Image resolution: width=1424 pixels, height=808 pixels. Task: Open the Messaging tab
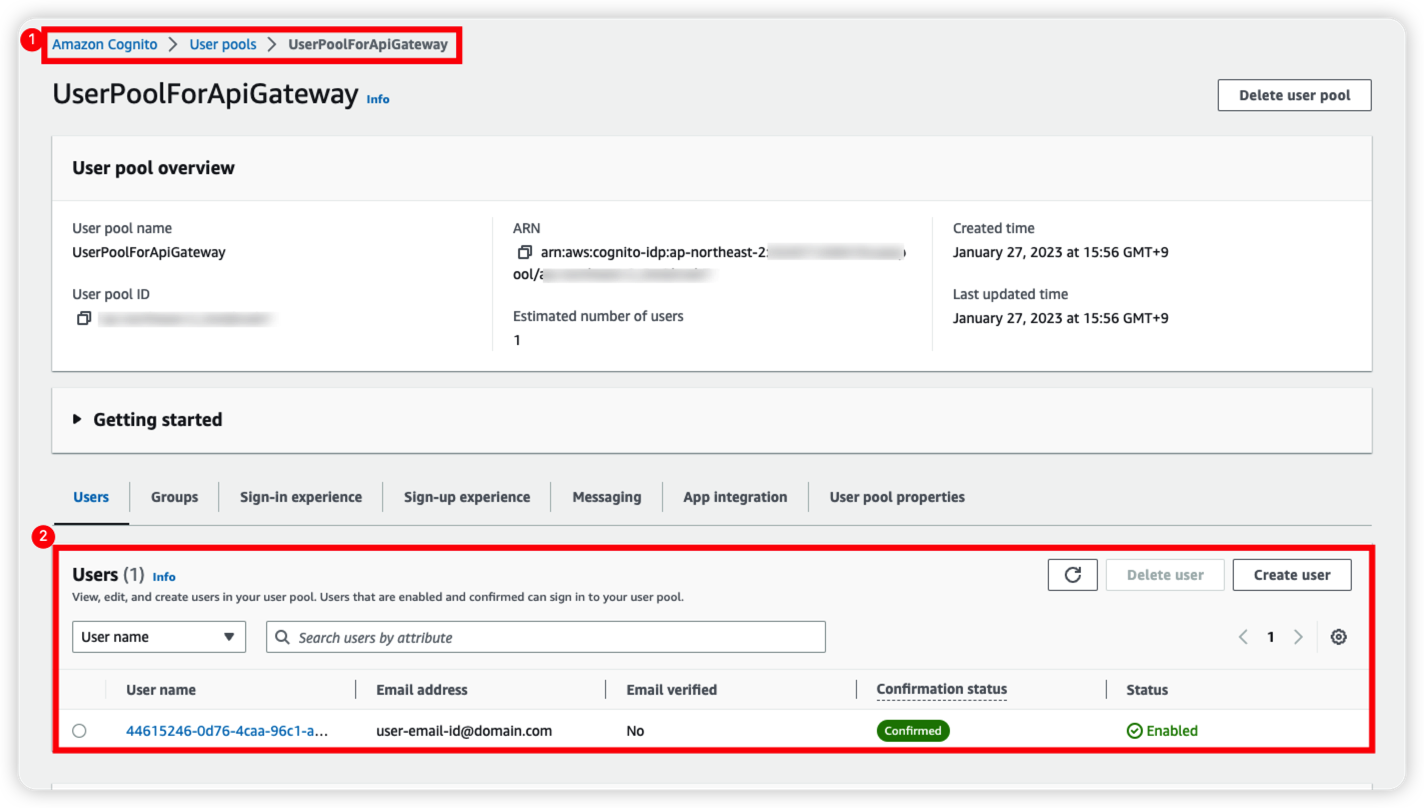(607, 497)
